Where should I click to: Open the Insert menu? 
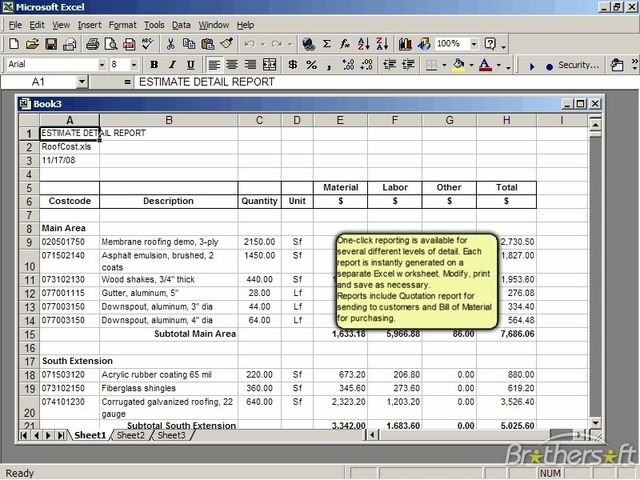click(x=89, y=25)
